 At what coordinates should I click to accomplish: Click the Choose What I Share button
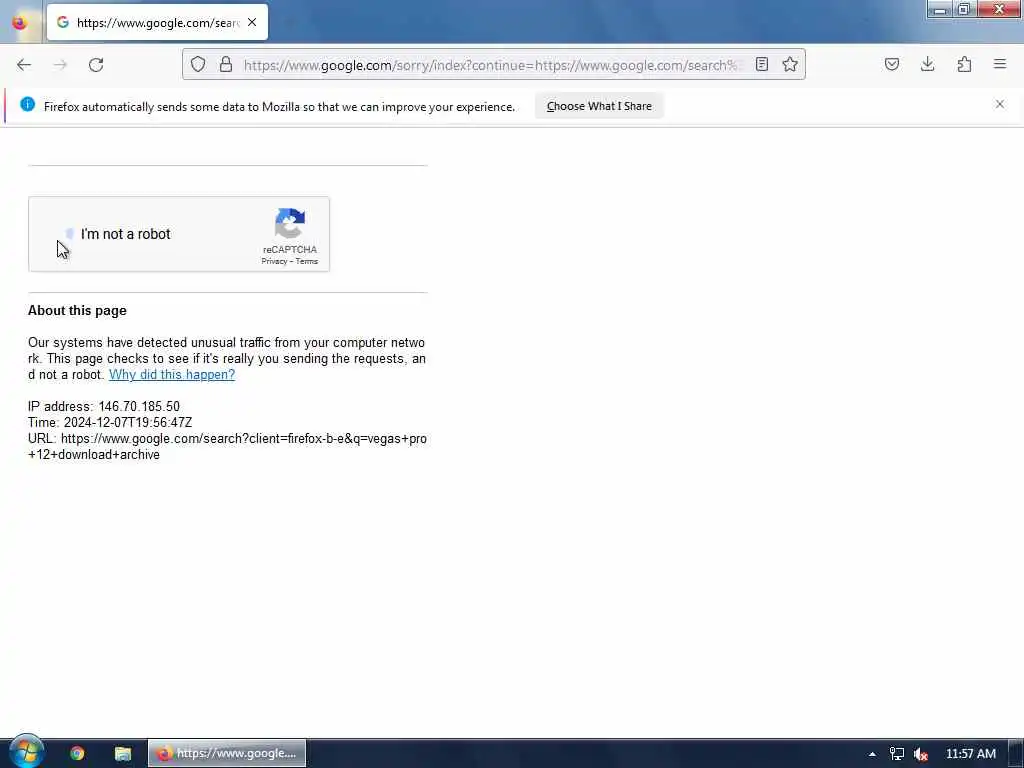(599, 106)
